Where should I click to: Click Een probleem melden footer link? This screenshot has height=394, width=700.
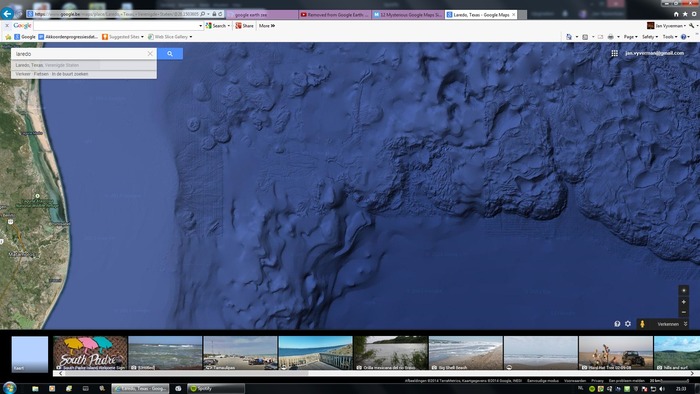click(x=627, y=381)
